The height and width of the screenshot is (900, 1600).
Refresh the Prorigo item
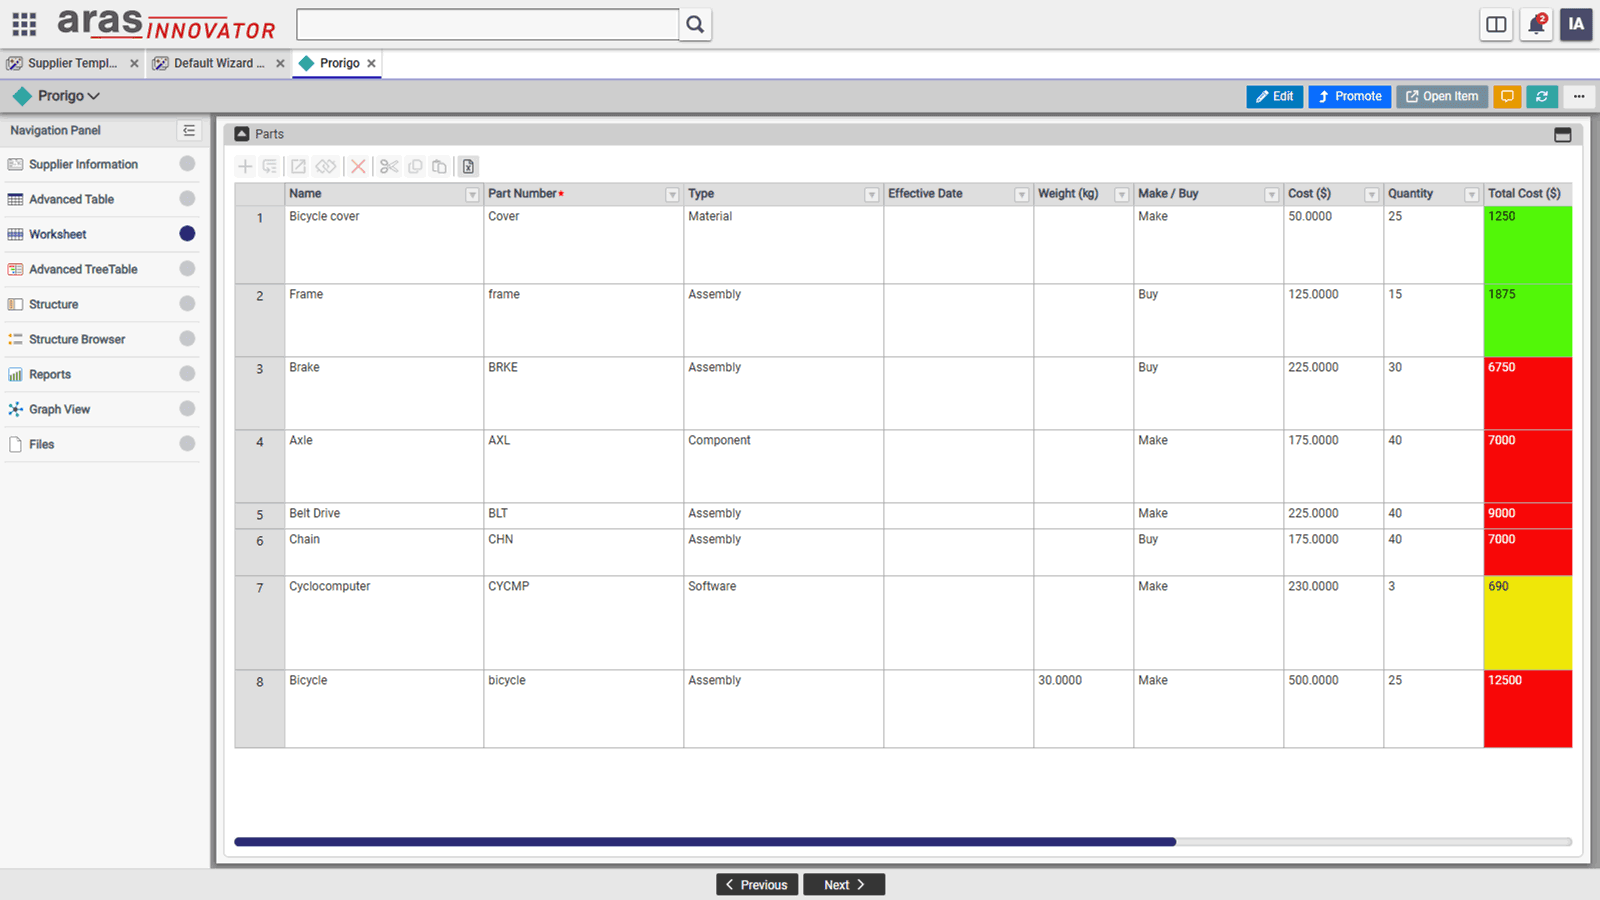(x=1542, y=96)
